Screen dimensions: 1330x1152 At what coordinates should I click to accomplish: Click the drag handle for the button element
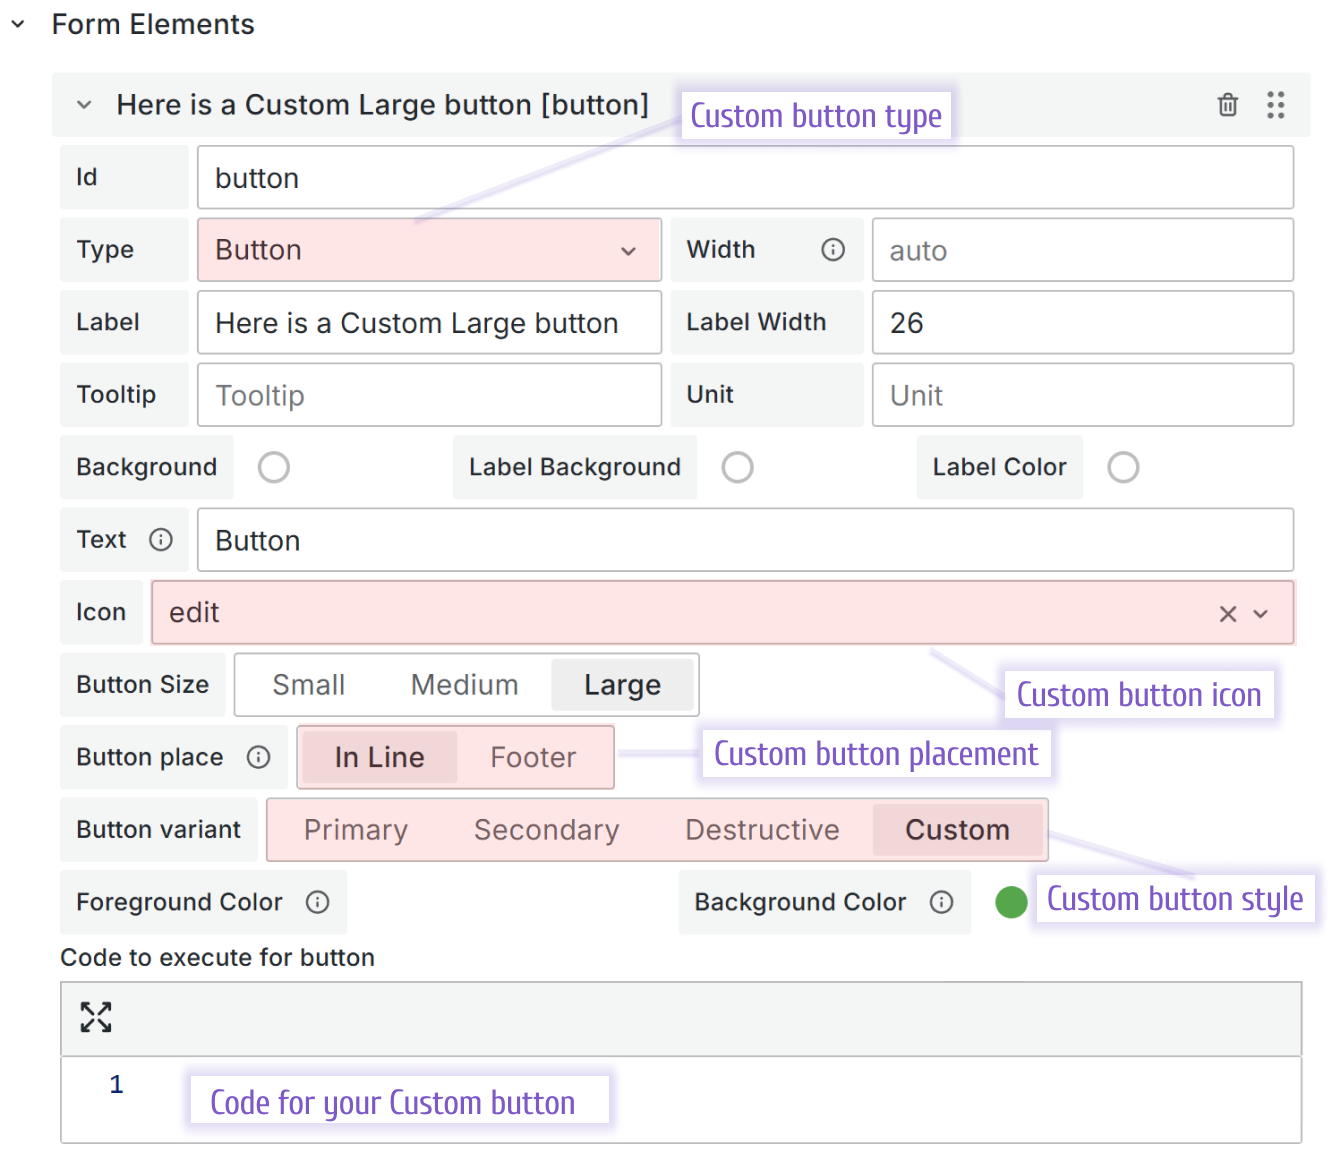click(1275, 104)
